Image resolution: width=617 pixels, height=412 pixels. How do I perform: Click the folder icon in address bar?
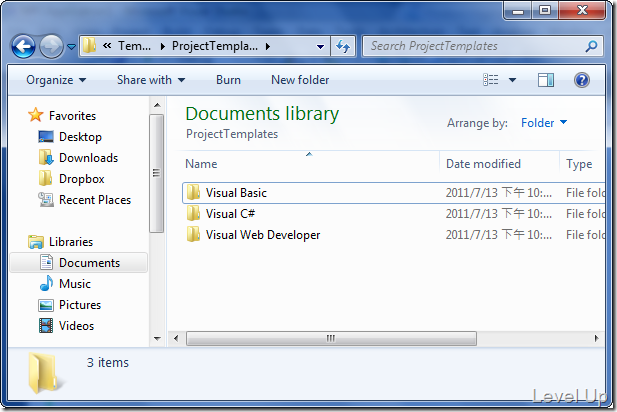pyautogui.click(x=89, y=46)
